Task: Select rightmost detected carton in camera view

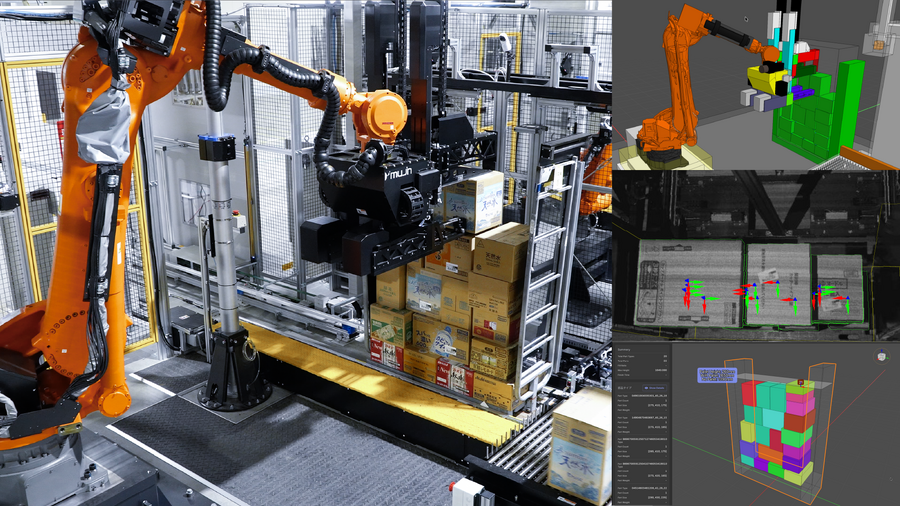Action: click(839, 289)
